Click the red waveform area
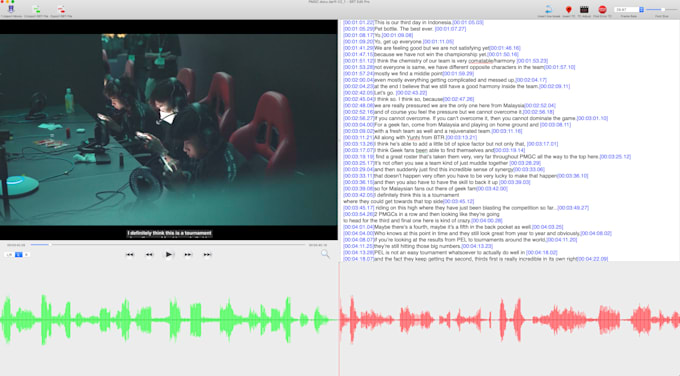Screen dimensions: 680x376 pos(510,320)
